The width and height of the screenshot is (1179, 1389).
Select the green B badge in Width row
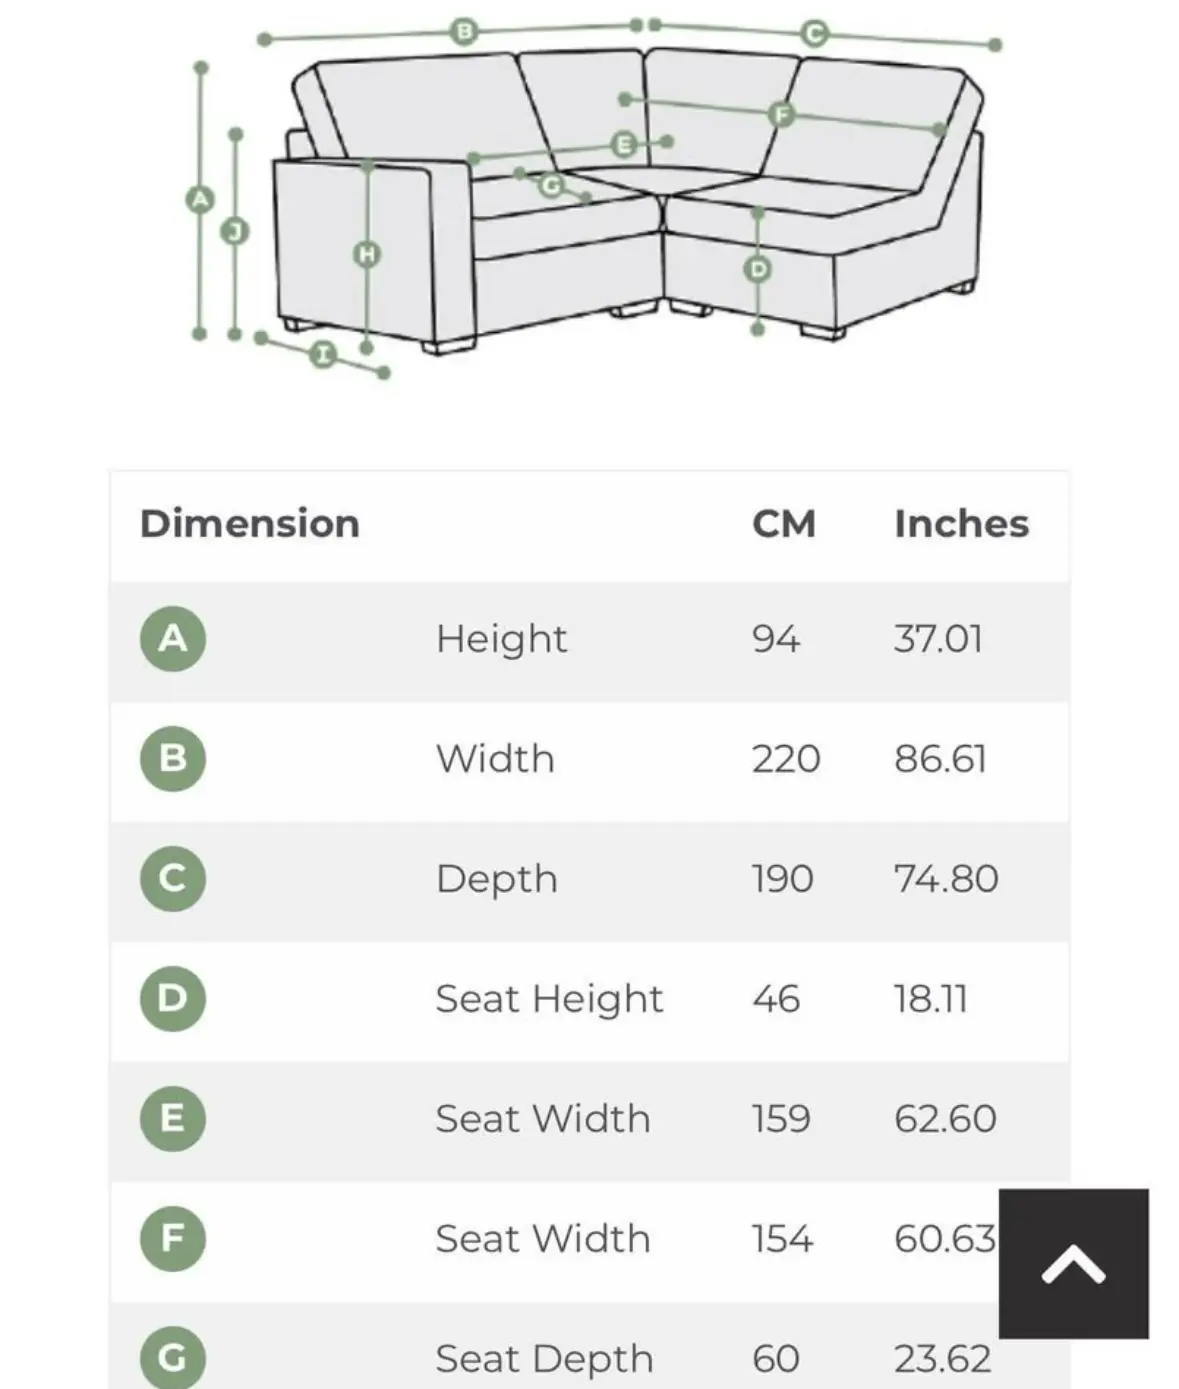pos(173,758)
